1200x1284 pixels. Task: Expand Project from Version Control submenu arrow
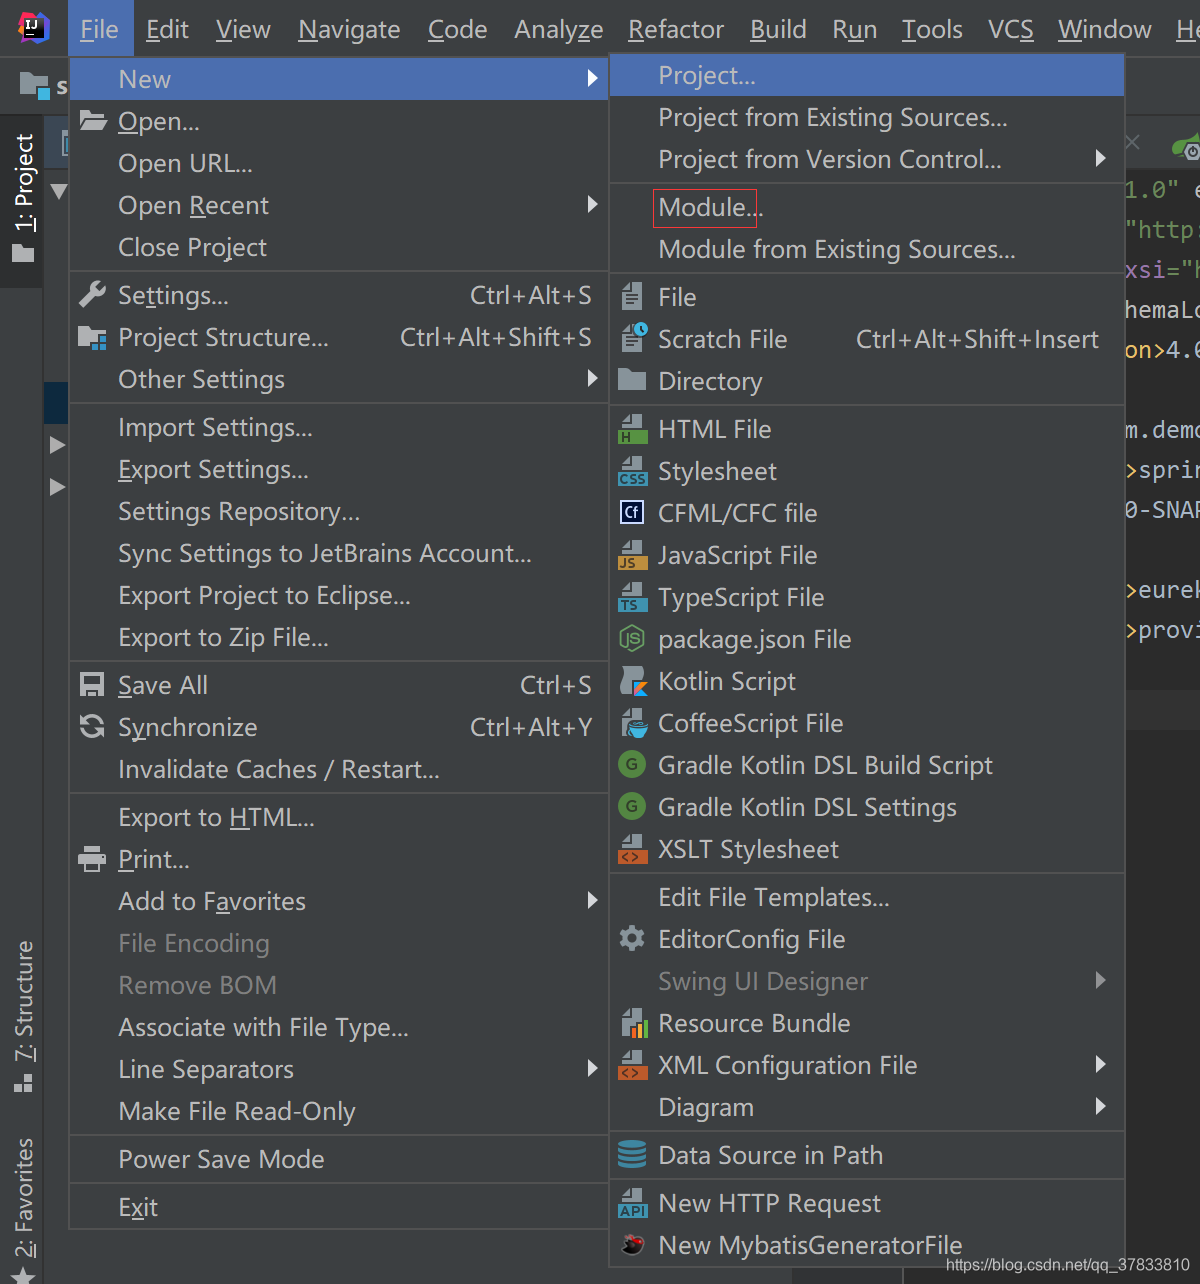pyautogui.click(x=1100, y=158)
